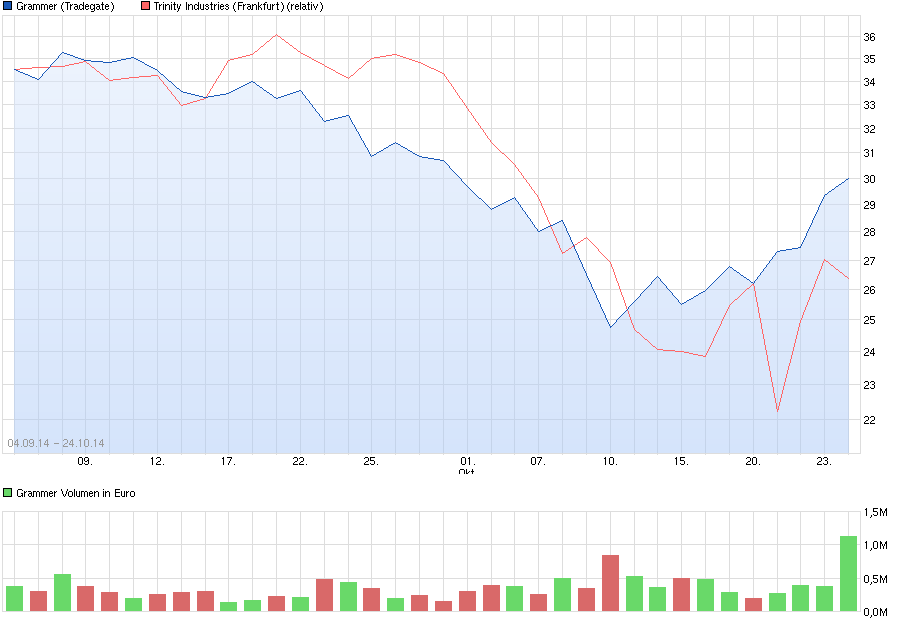The height and width of the screenshot is (622, 907).
Task: Click the Grammer Volumen in Euro label
Action: click(76, 493)
